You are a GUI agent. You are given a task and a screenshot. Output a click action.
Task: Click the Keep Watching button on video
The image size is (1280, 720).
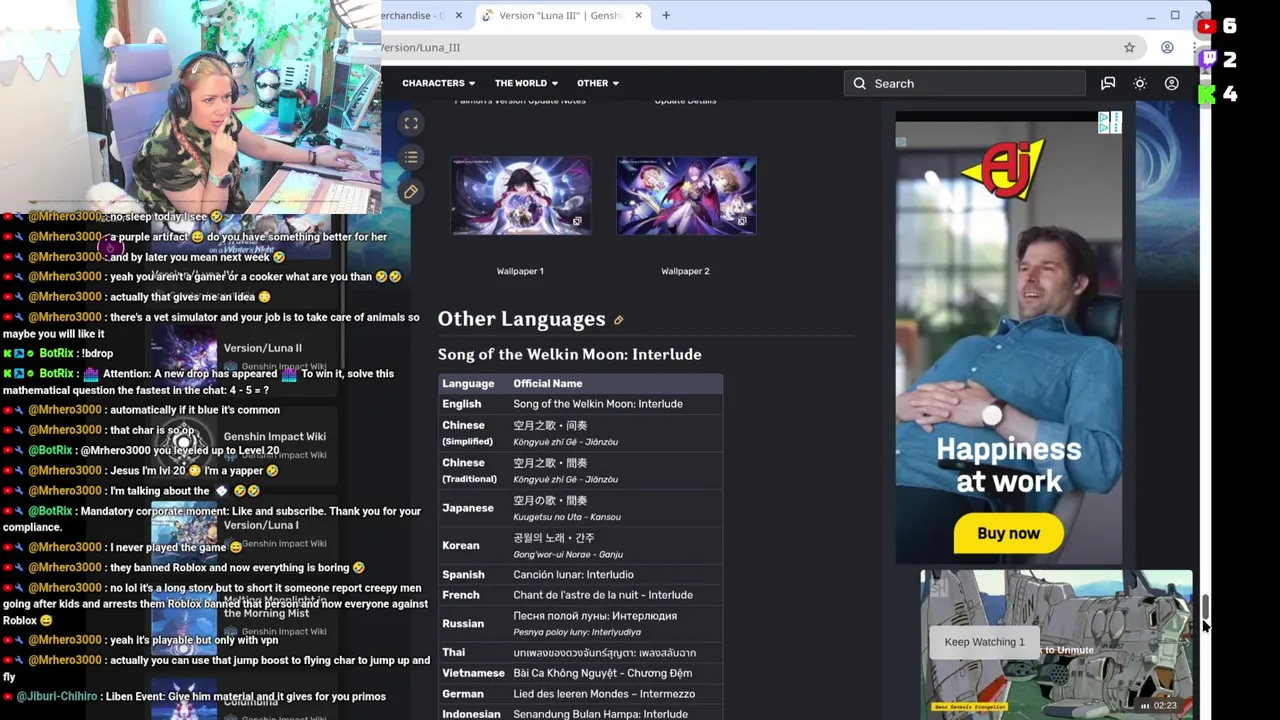point(985,642)
